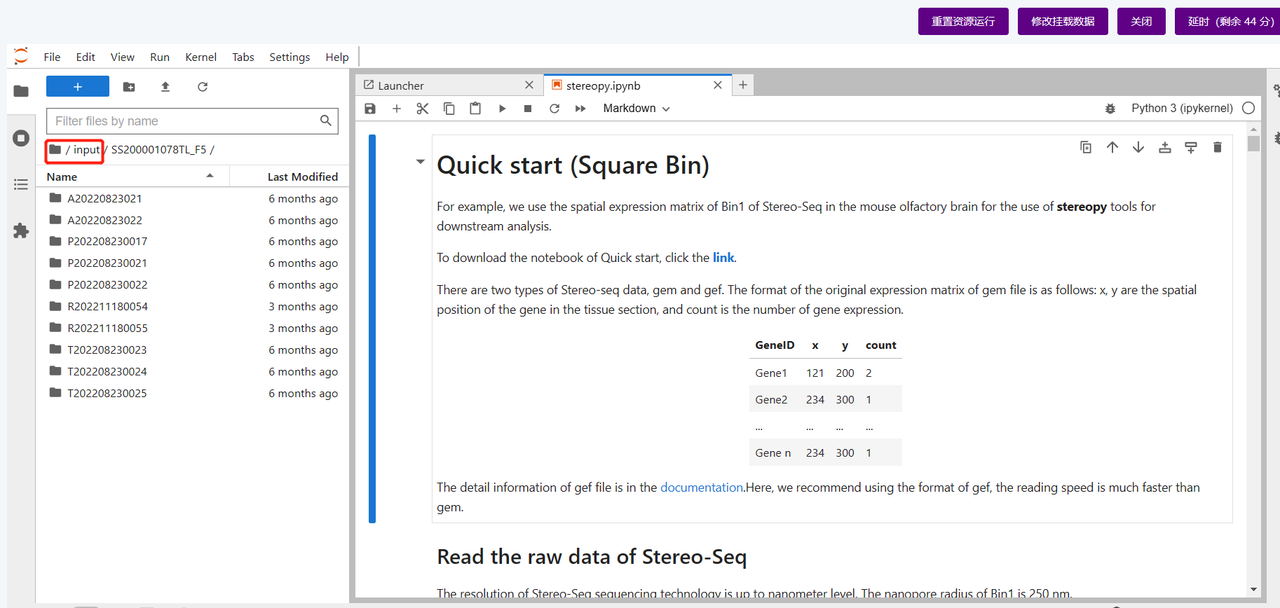Switch to the Launcher tab
This screenshot has width=1280, height=608.
pyautogui.click(x=401, y=86)
